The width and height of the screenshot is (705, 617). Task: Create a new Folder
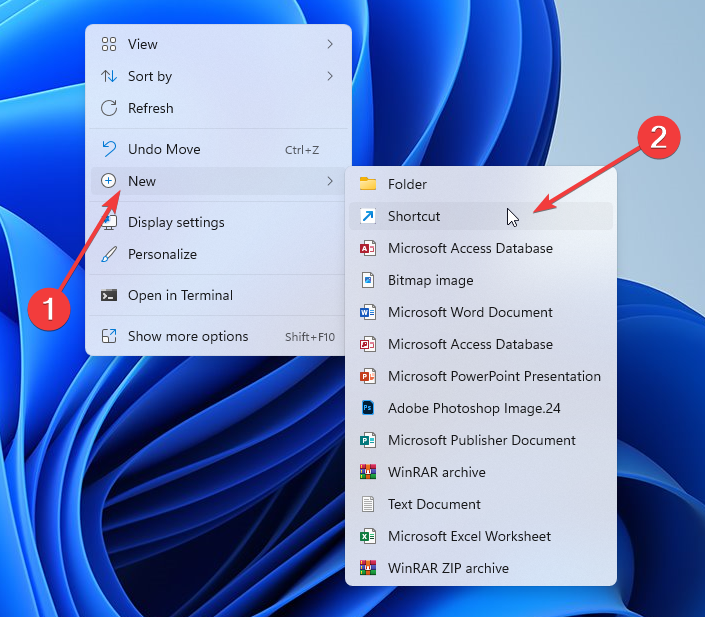coord(481,184)
